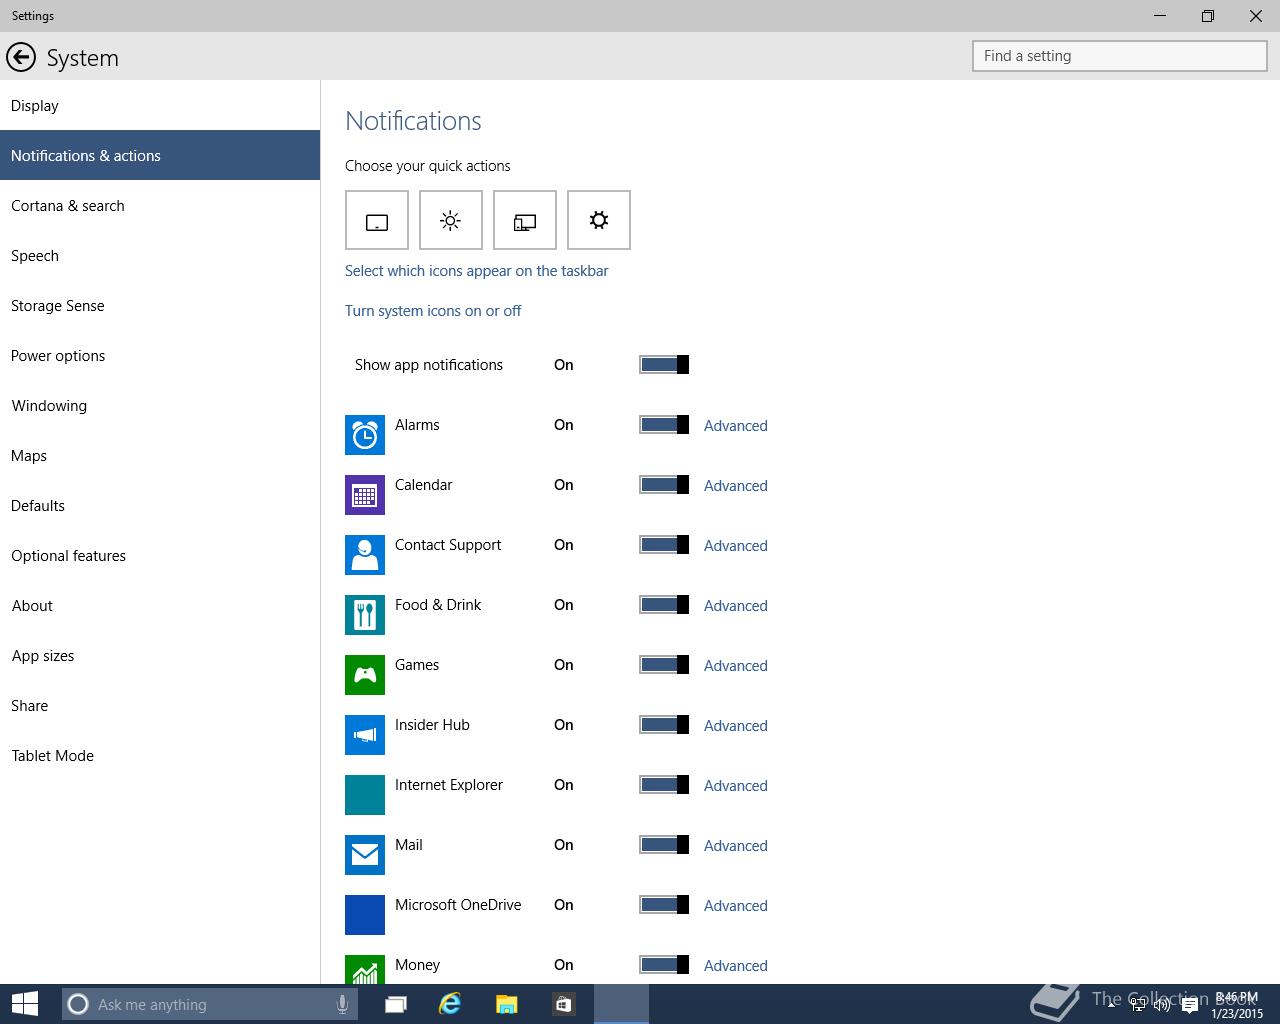
Task: Select the Tablet mode quick action tile
Action: (377, 220)
